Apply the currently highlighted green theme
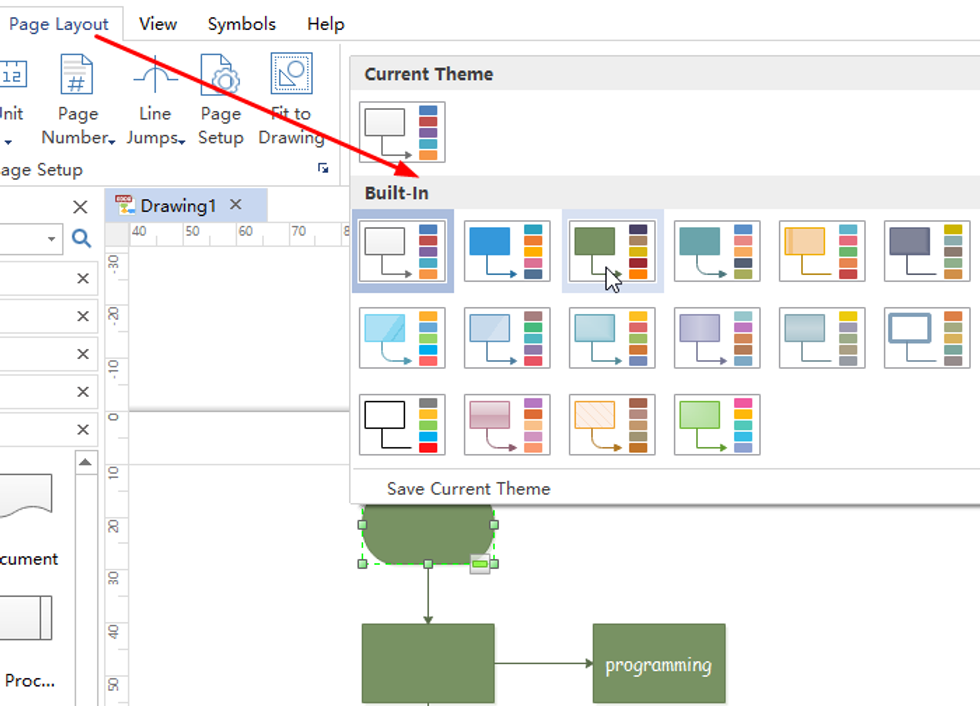Screen dimensions: 980x706 pyautogui.click(x=612, y=251)
